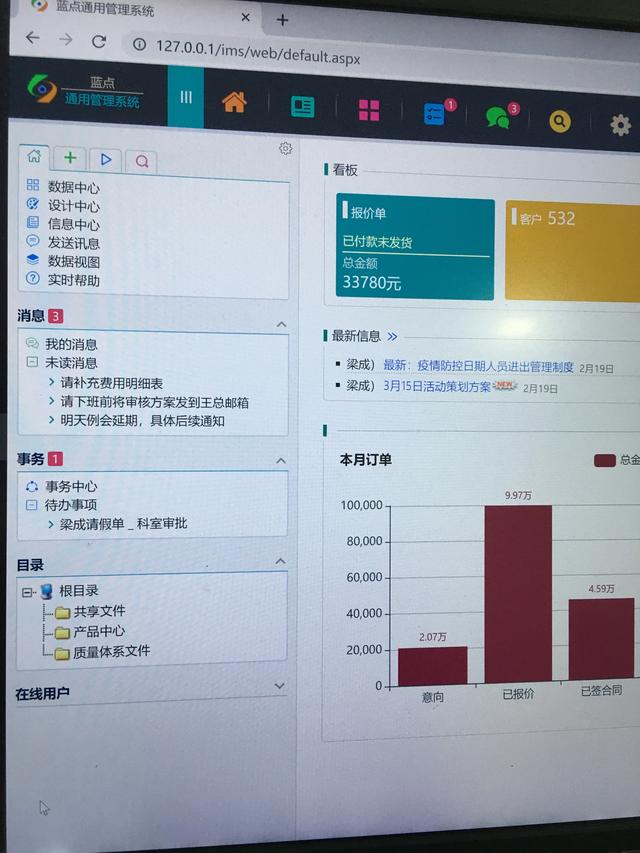Image resolution: width=640 pixels, height=853 pixels.
Task: Toggle the chart legend red swatch
Action: 605,461
